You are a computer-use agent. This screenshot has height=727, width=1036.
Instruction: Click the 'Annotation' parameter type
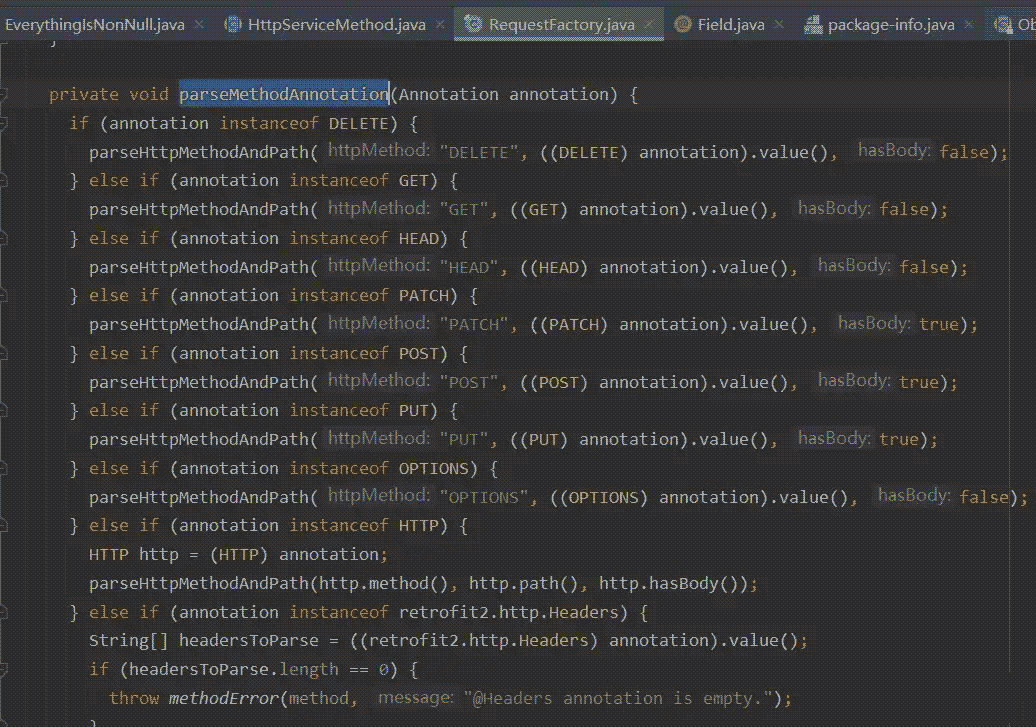click(448, 95)
